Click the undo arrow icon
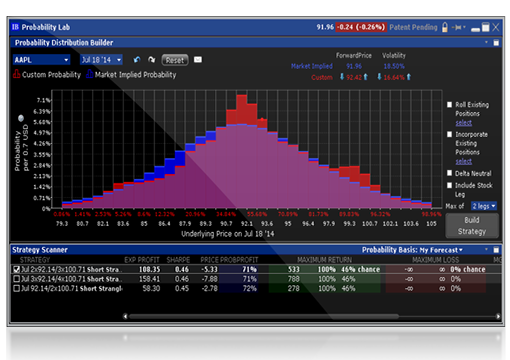Screen dimensions: 510x360 (x=137, y=60)
